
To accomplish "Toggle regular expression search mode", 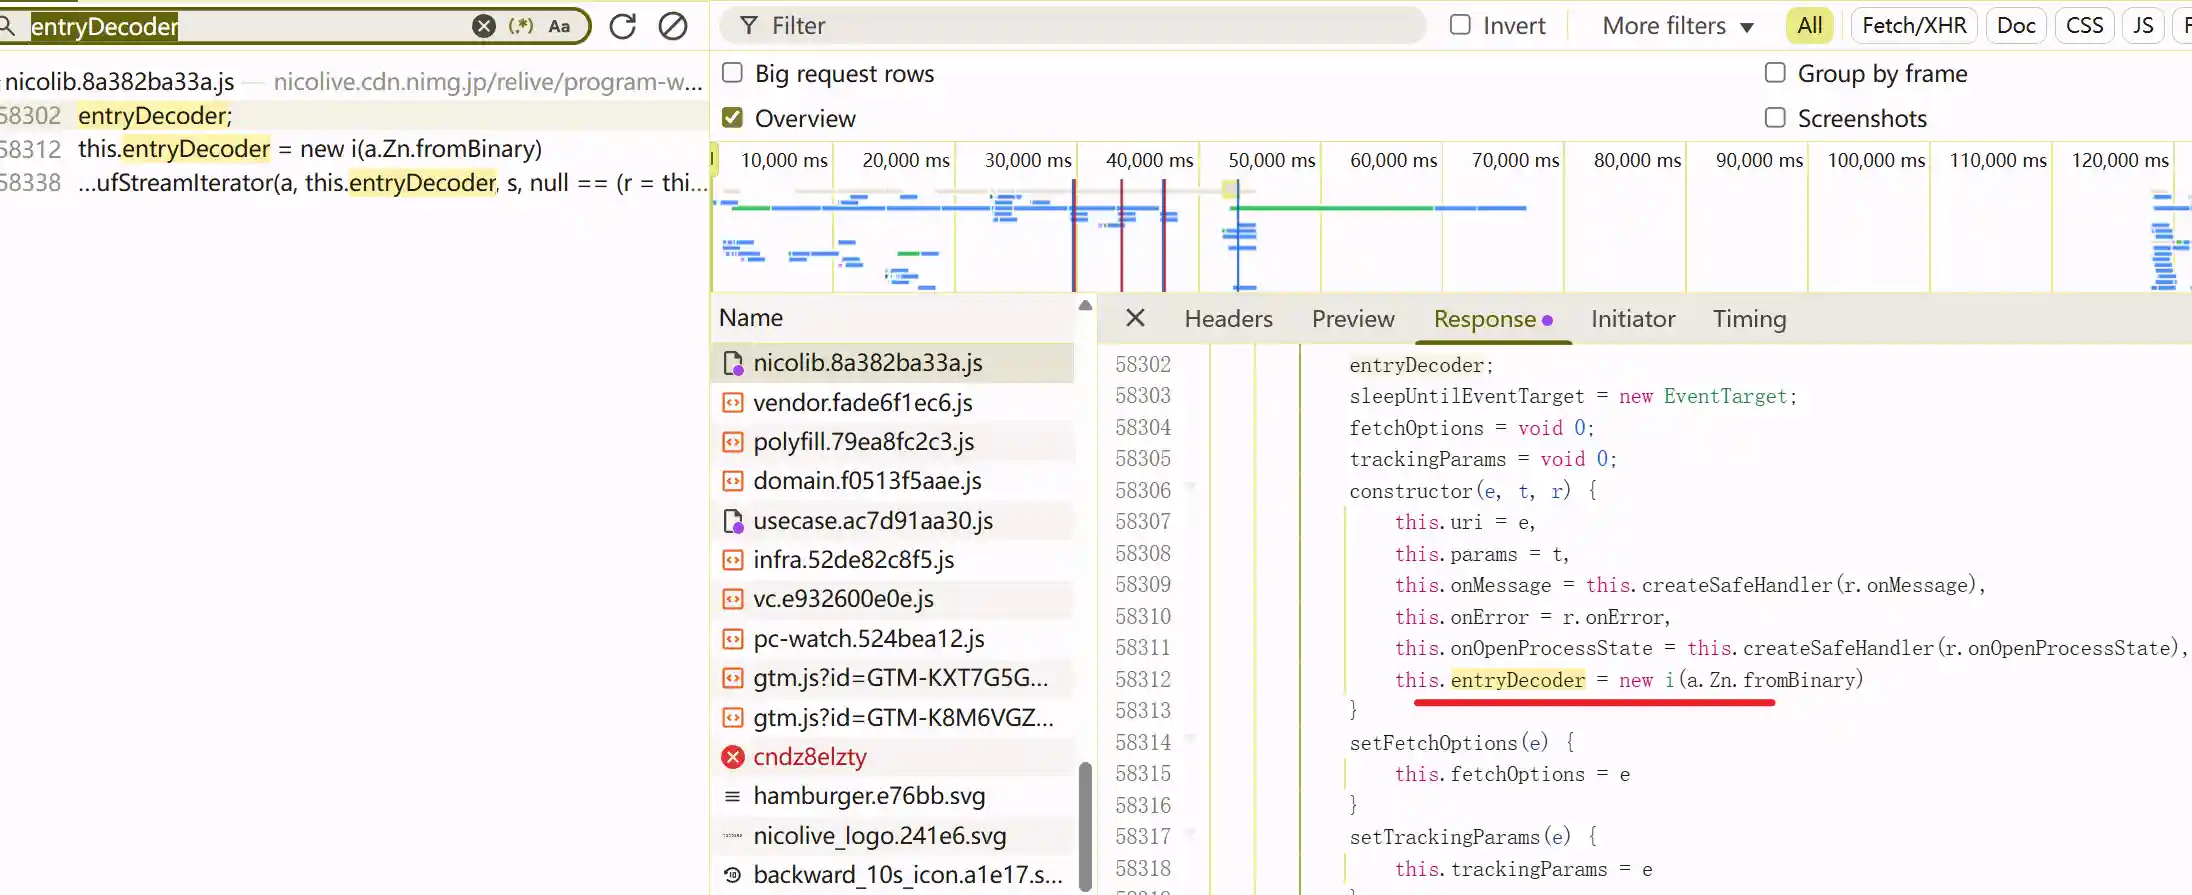I will click(x=521, y=26).
